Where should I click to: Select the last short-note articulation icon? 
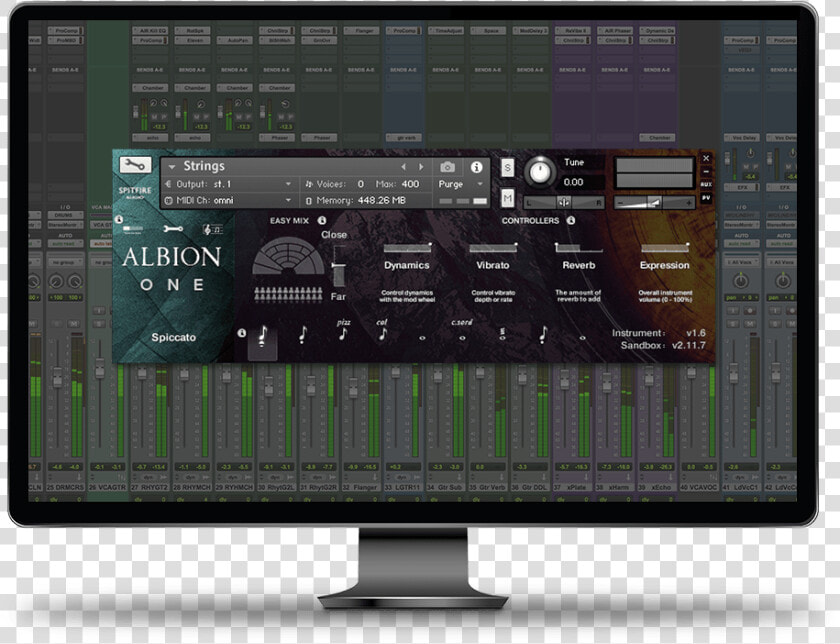(543, 335)
